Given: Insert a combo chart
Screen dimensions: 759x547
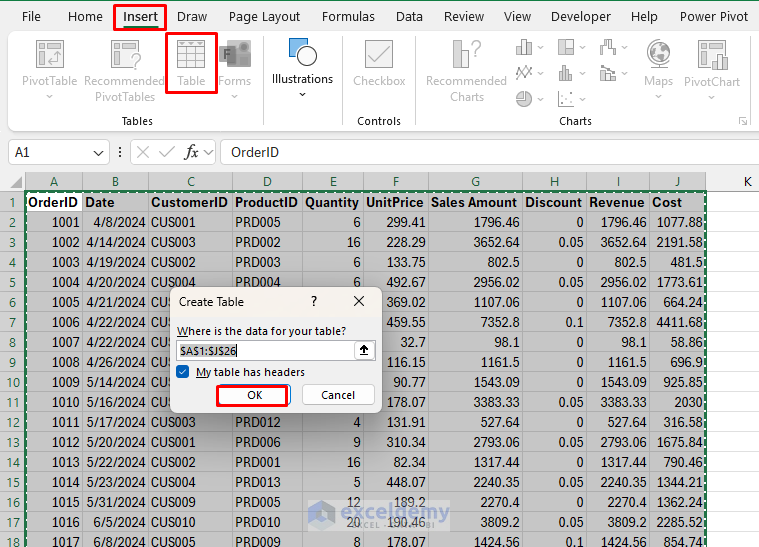Looking at the screenshot, I should [x=608, y=73].
